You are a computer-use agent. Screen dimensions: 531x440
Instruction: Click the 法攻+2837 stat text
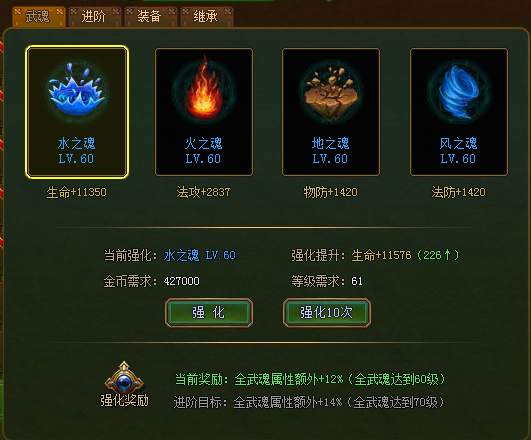tap(204, 192)
